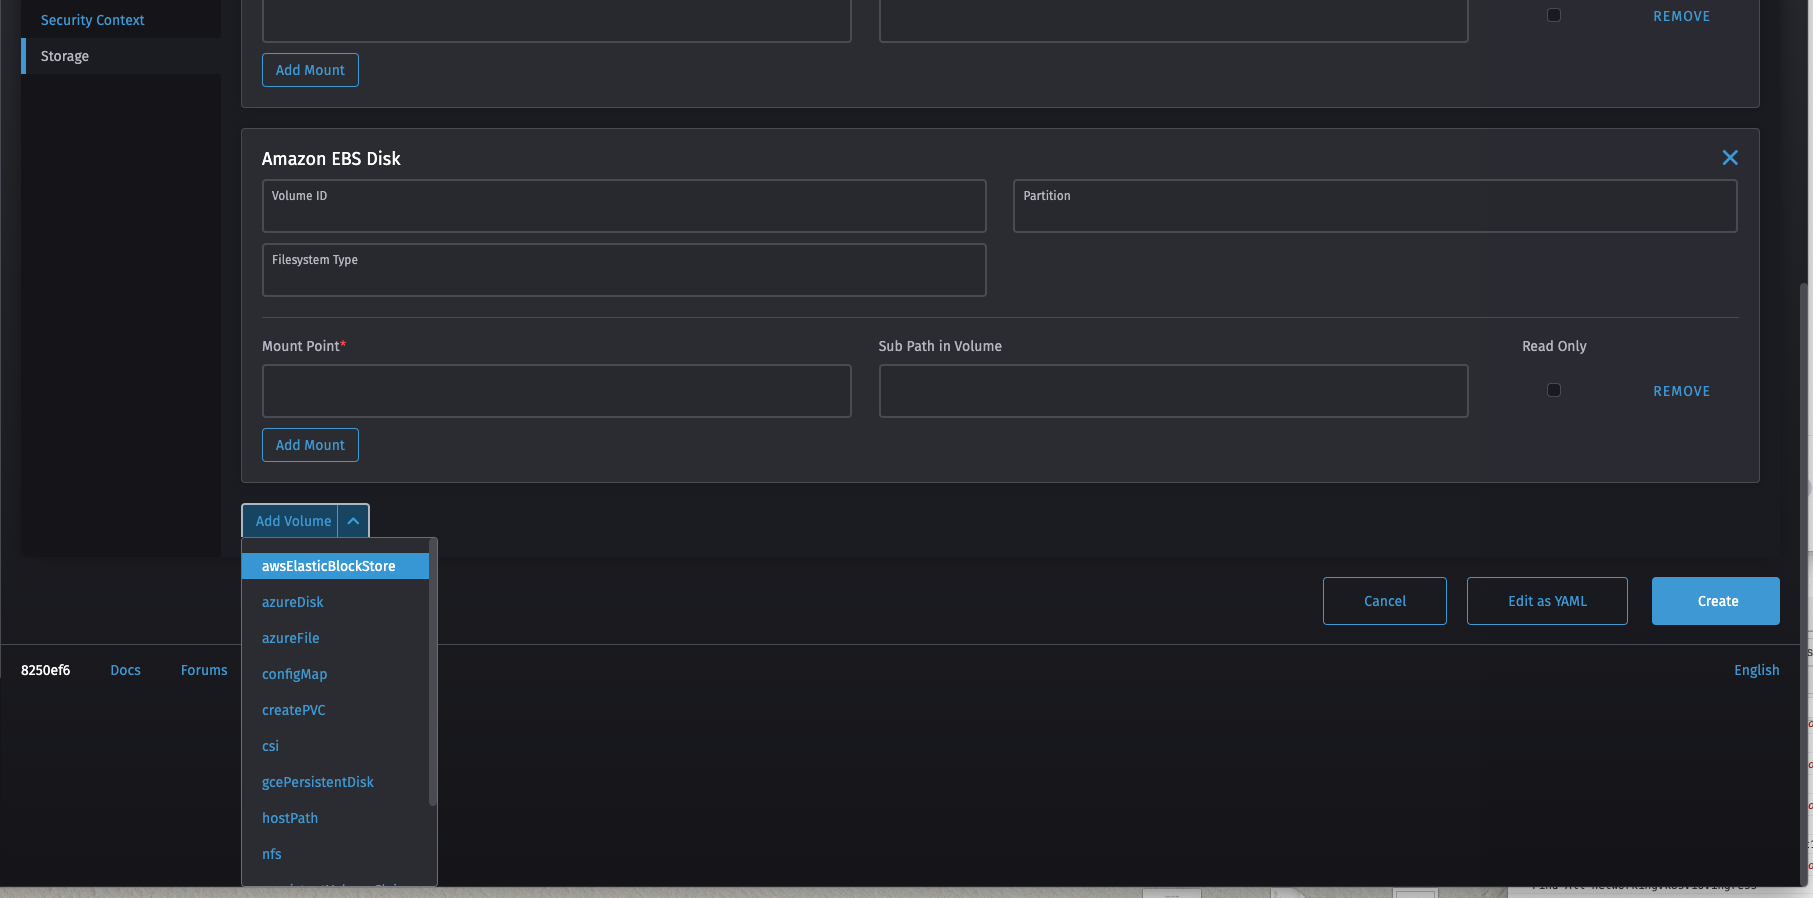The width and height of the screenshot is (1813, 898).
Task: Click the Add Volume button
Action: pos(292,521)
